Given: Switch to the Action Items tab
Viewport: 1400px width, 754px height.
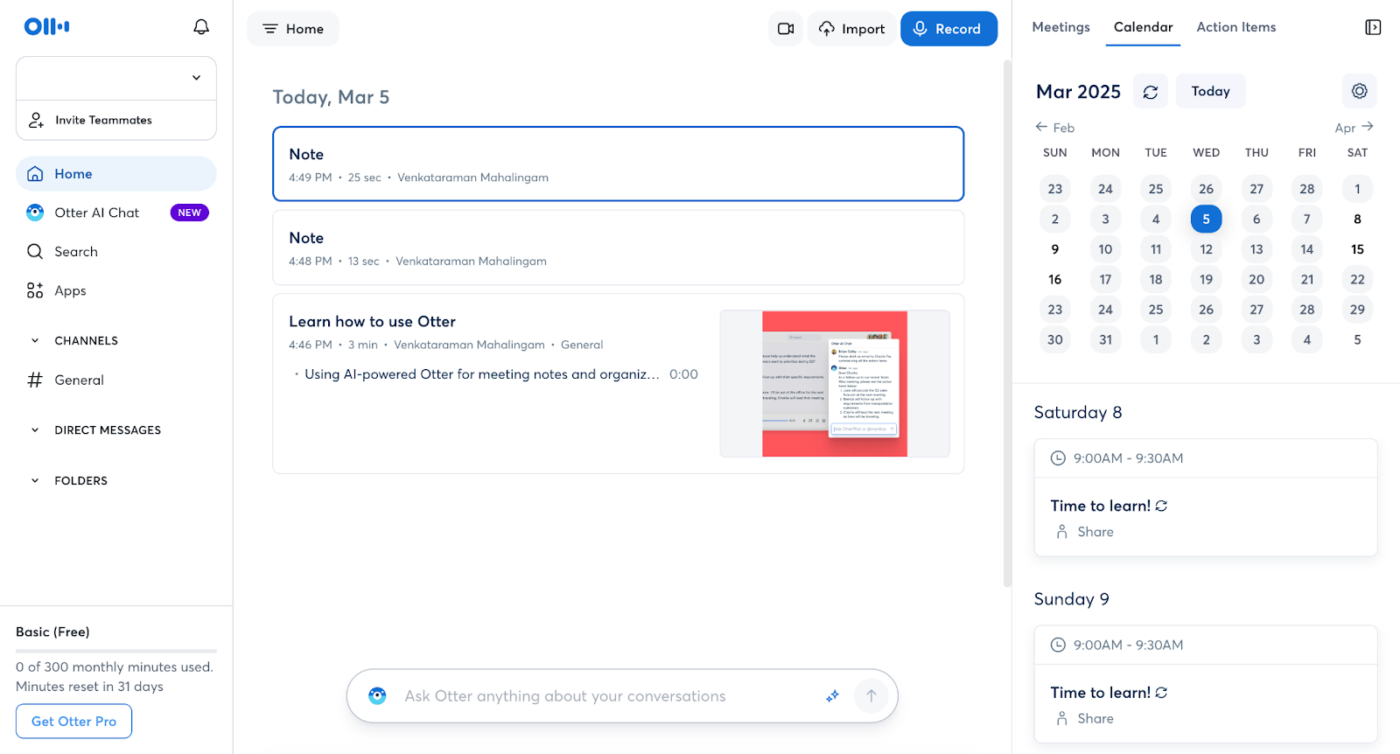Looking at the screenshot, I should click(1236, 27).
